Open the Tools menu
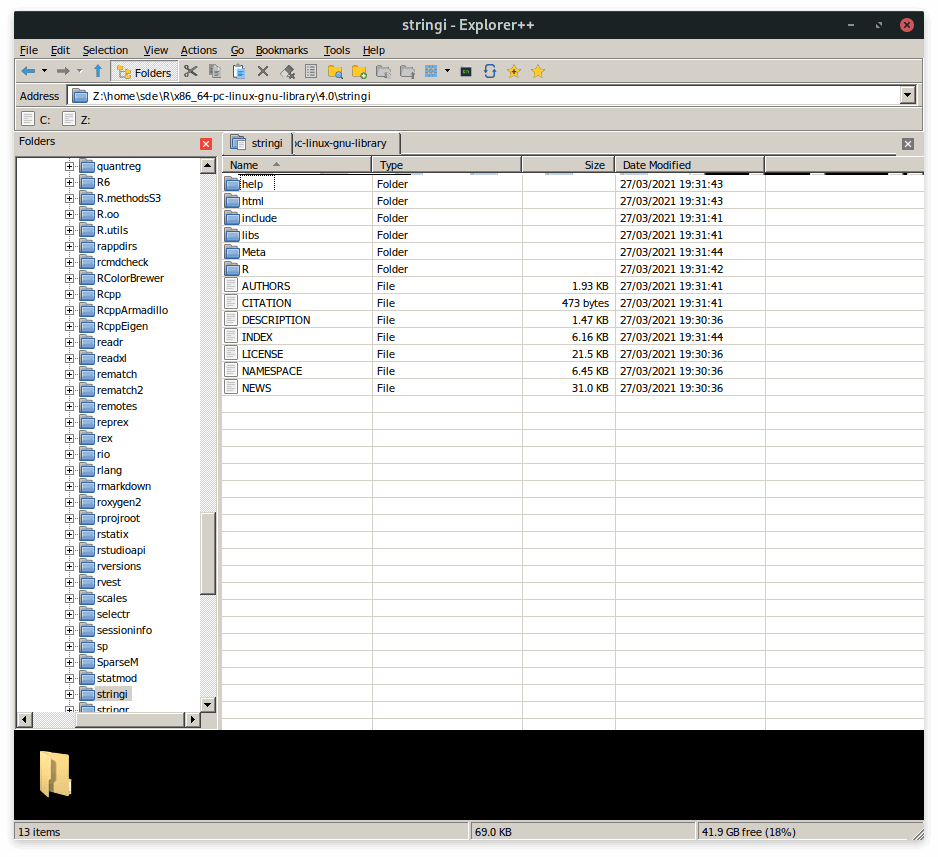The height and width of the screenshot is (857, 938). click(x=337, y=50)
